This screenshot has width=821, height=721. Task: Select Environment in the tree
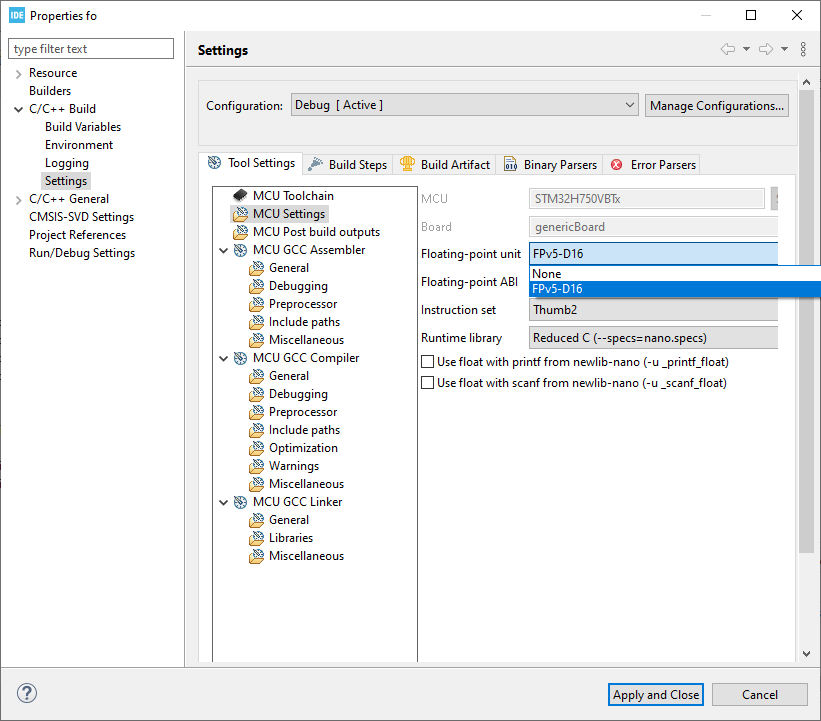click(79, 145)
